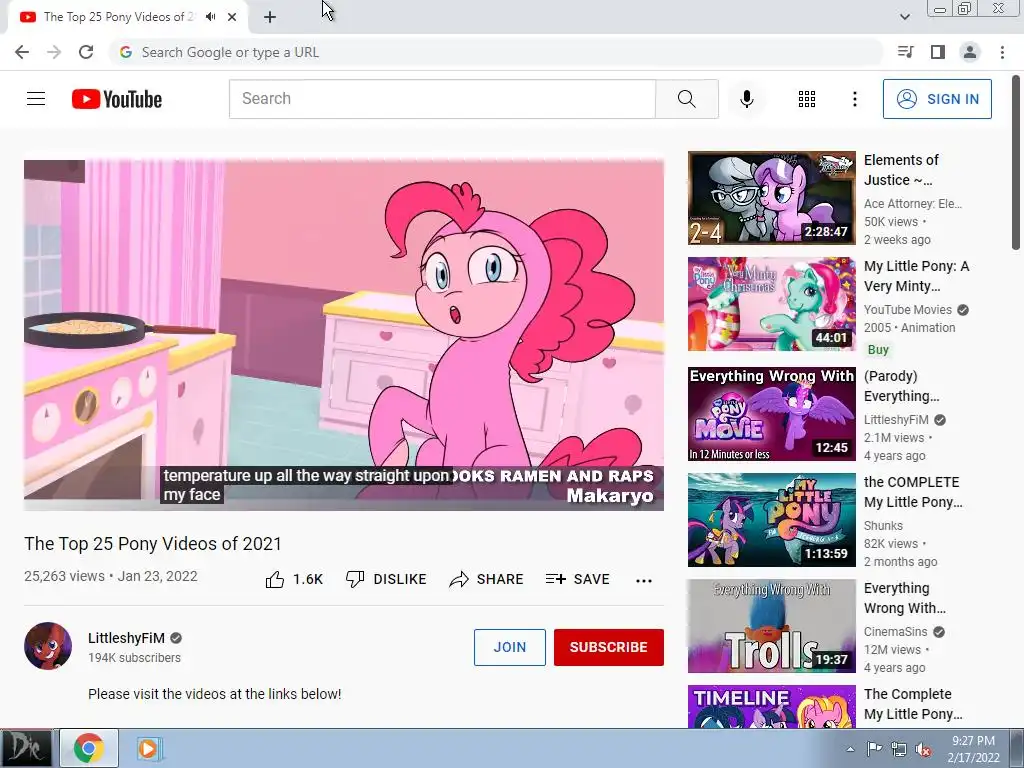1024x768 pixels.
Task: Start voice search with microphone icon
Action: (x=746, y=99)
